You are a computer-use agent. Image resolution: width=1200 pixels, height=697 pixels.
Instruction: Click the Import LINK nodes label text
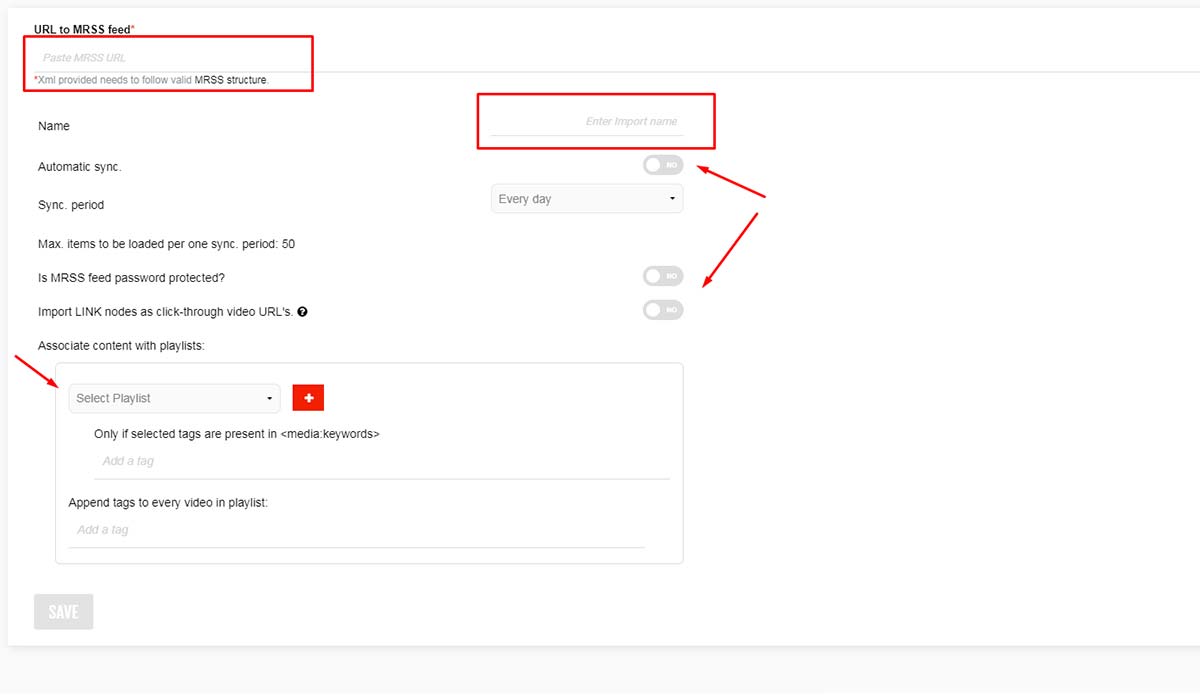165,312
